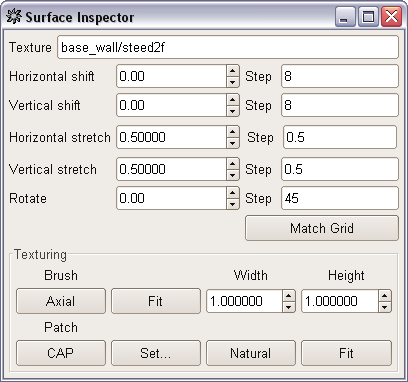Minimize the Surface Inspector window

[345, 17]
